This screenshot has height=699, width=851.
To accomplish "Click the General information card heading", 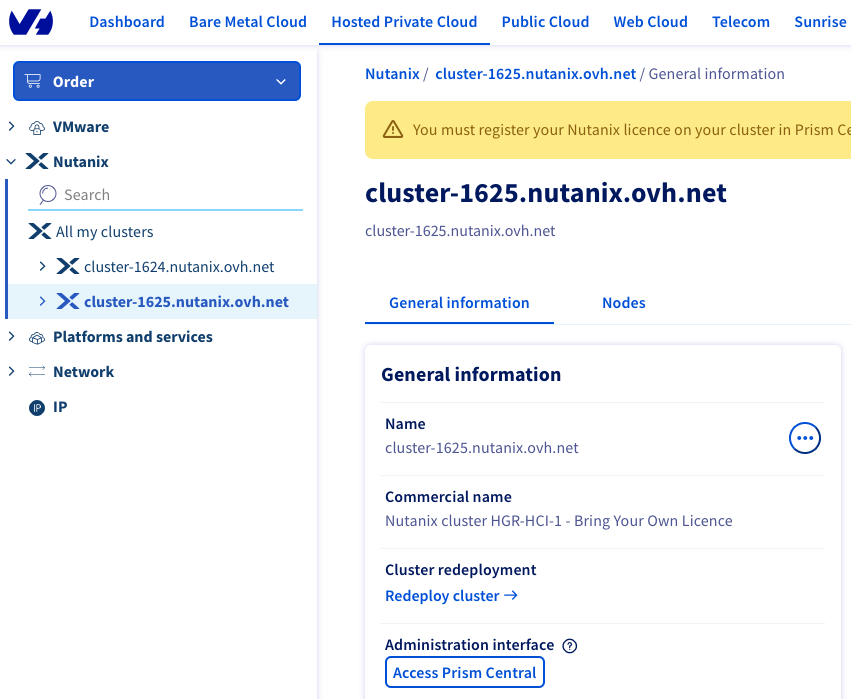I will click(471, 374).
